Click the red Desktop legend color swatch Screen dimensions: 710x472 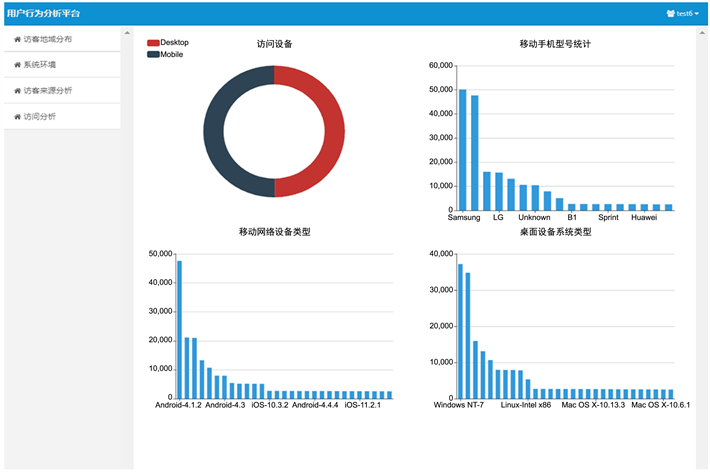[x=153, y=43]
